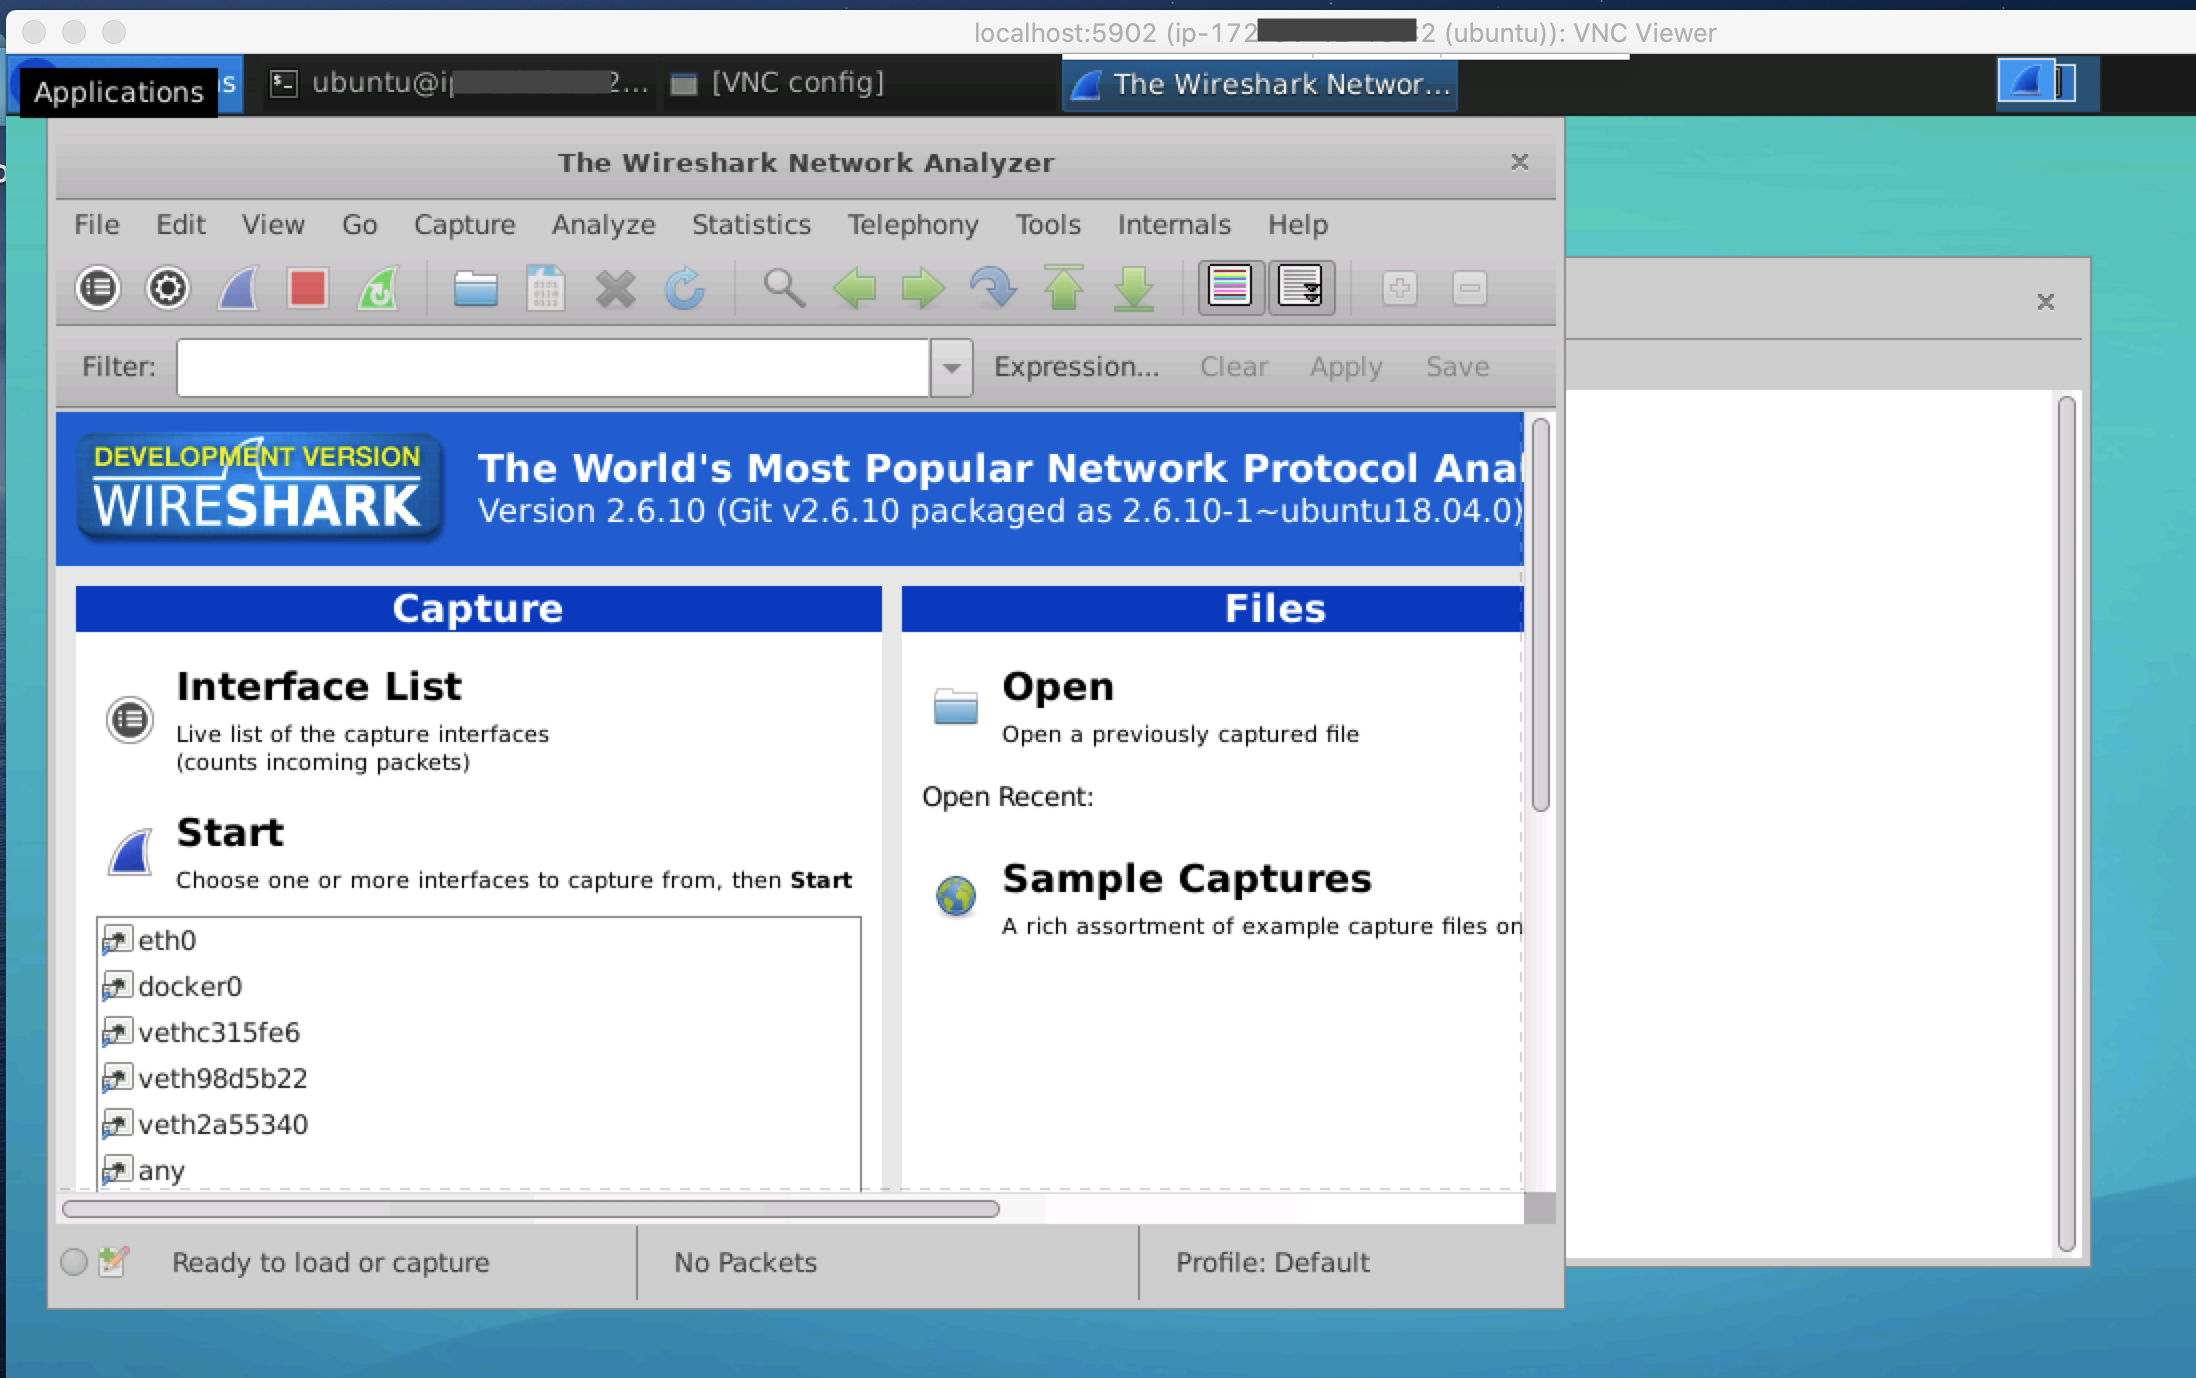
Task: Click the welcome page horizontal scrollbar
Action: tap(530, 1209)
